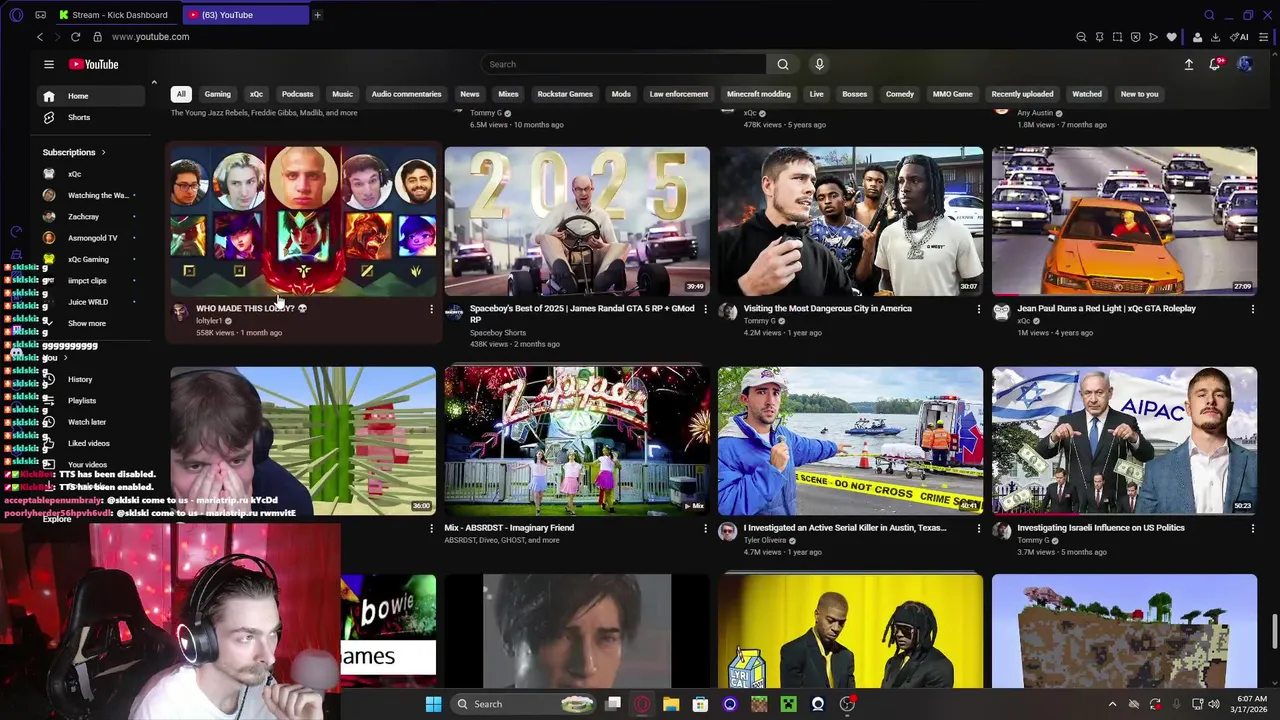Open the 2025 Spaceboy's Best of thumbnail

577,221
